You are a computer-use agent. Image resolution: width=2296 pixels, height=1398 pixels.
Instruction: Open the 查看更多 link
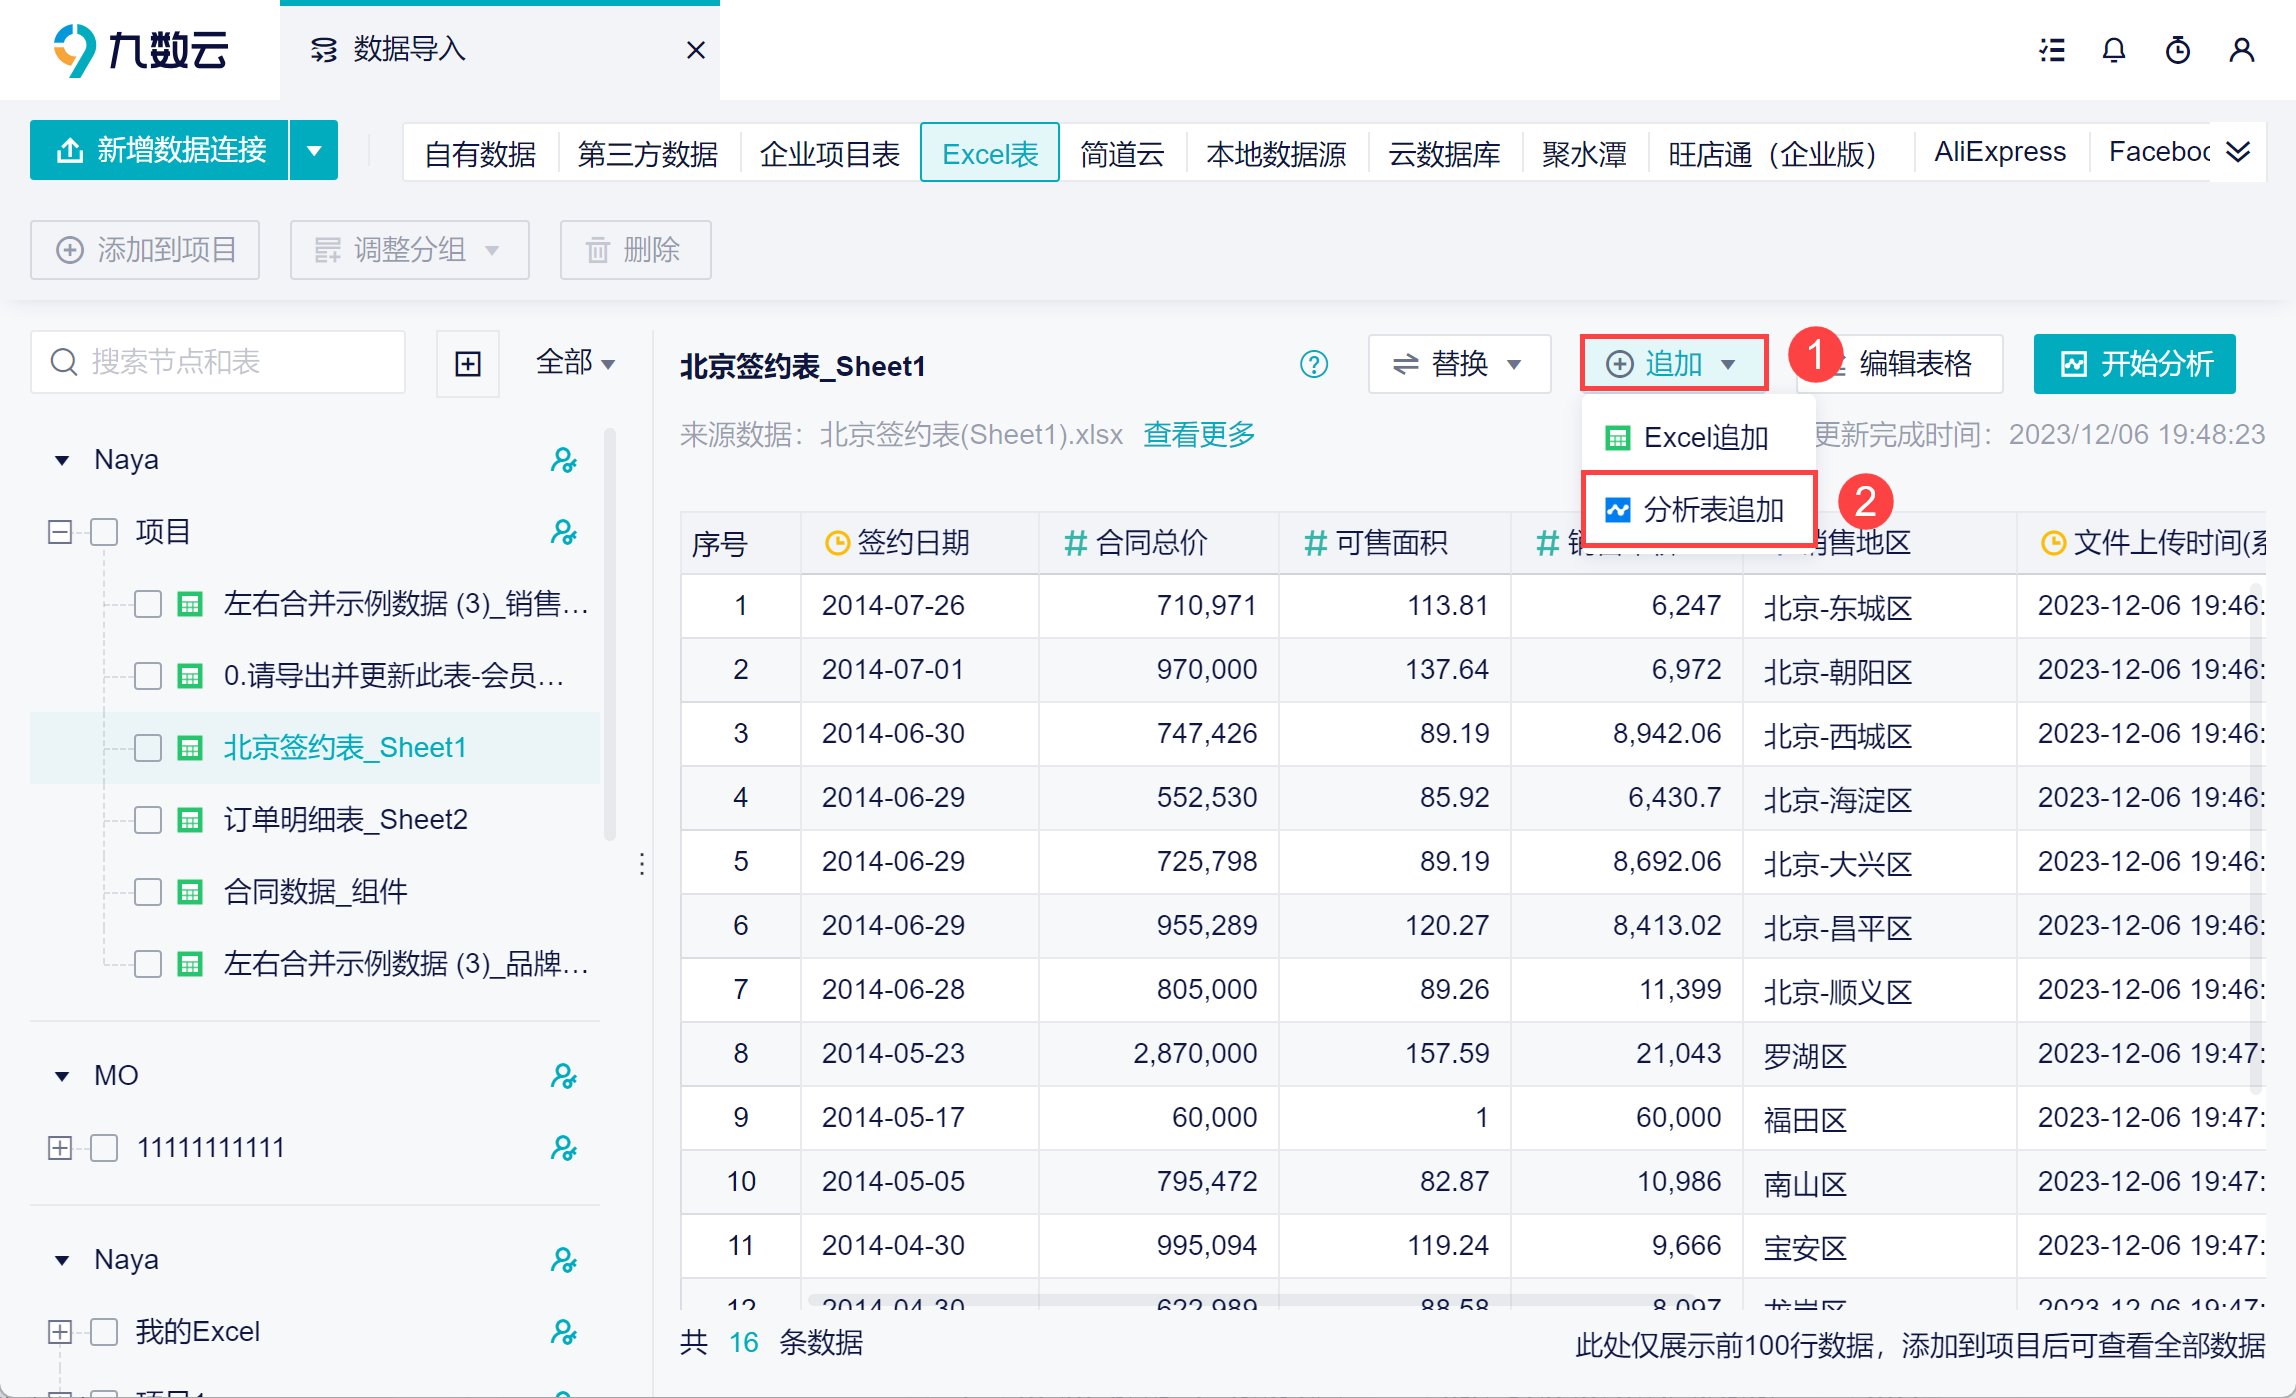[x=1199, y=434]
